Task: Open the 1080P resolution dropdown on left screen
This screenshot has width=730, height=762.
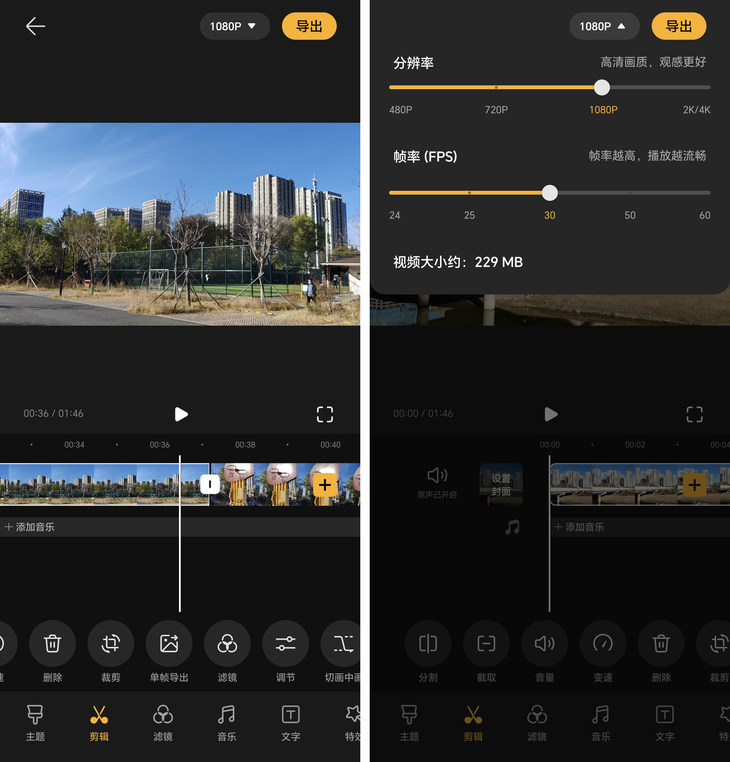Action: (235, 26)
